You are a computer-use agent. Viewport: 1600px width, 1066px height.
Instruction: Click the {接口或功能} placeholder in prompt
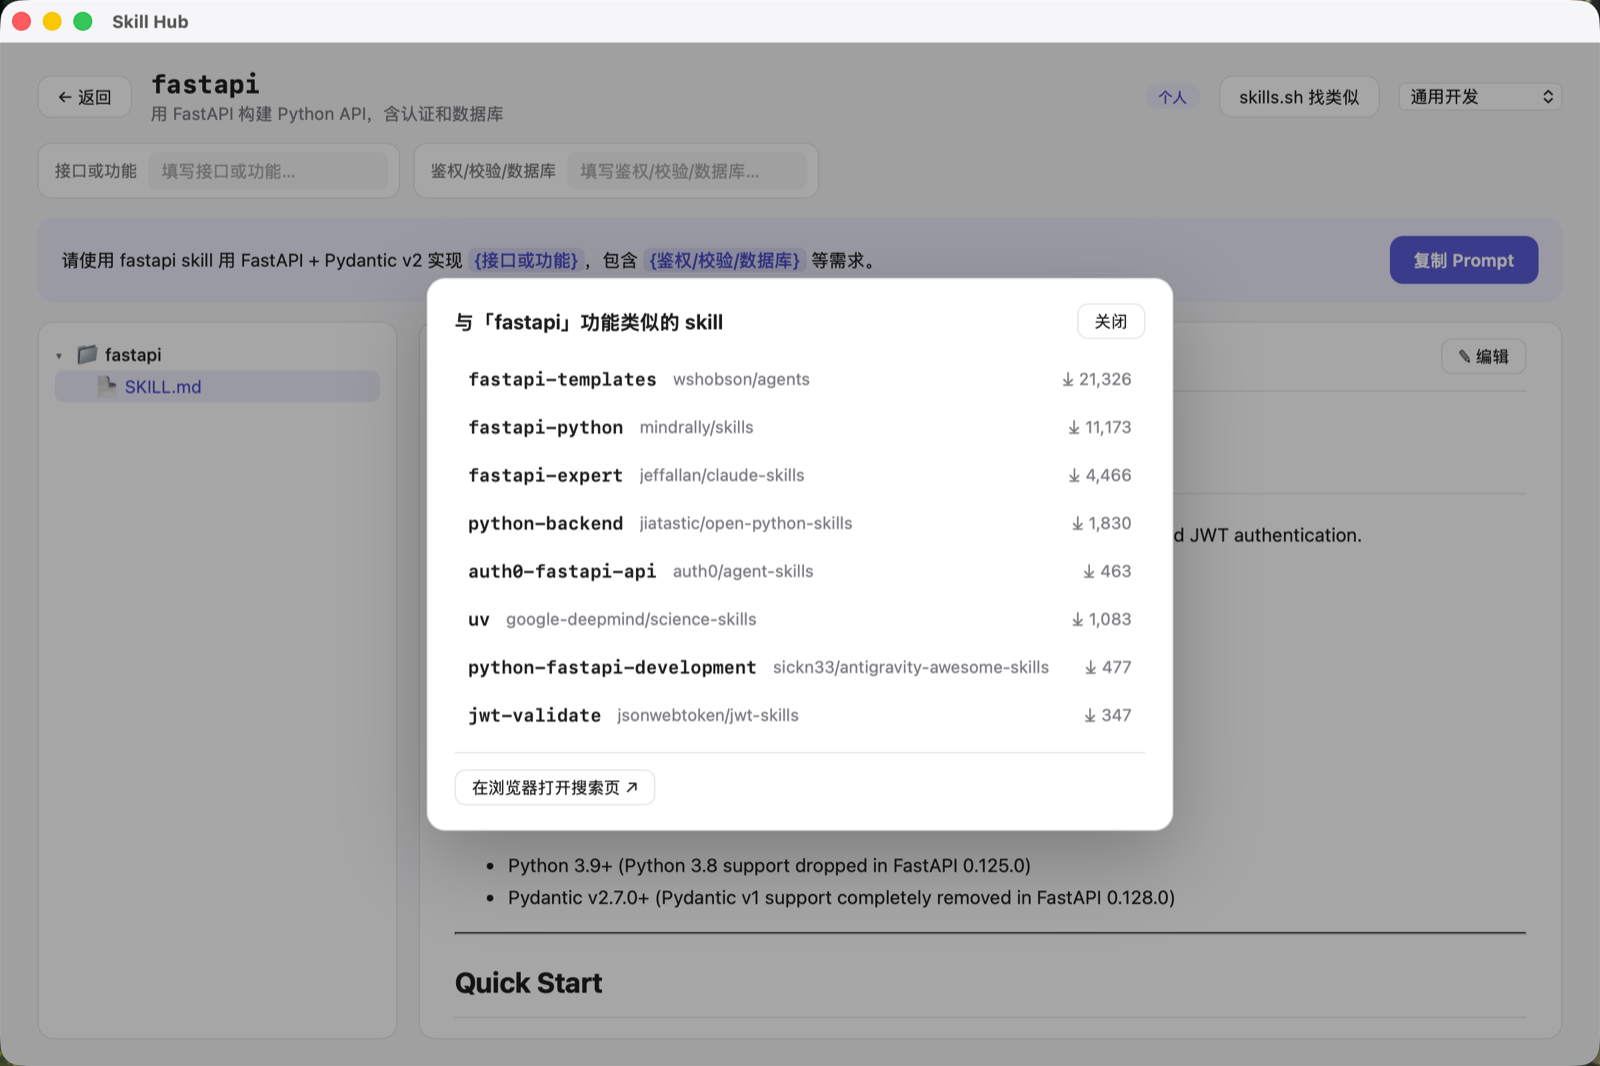(x=526, y=260)
